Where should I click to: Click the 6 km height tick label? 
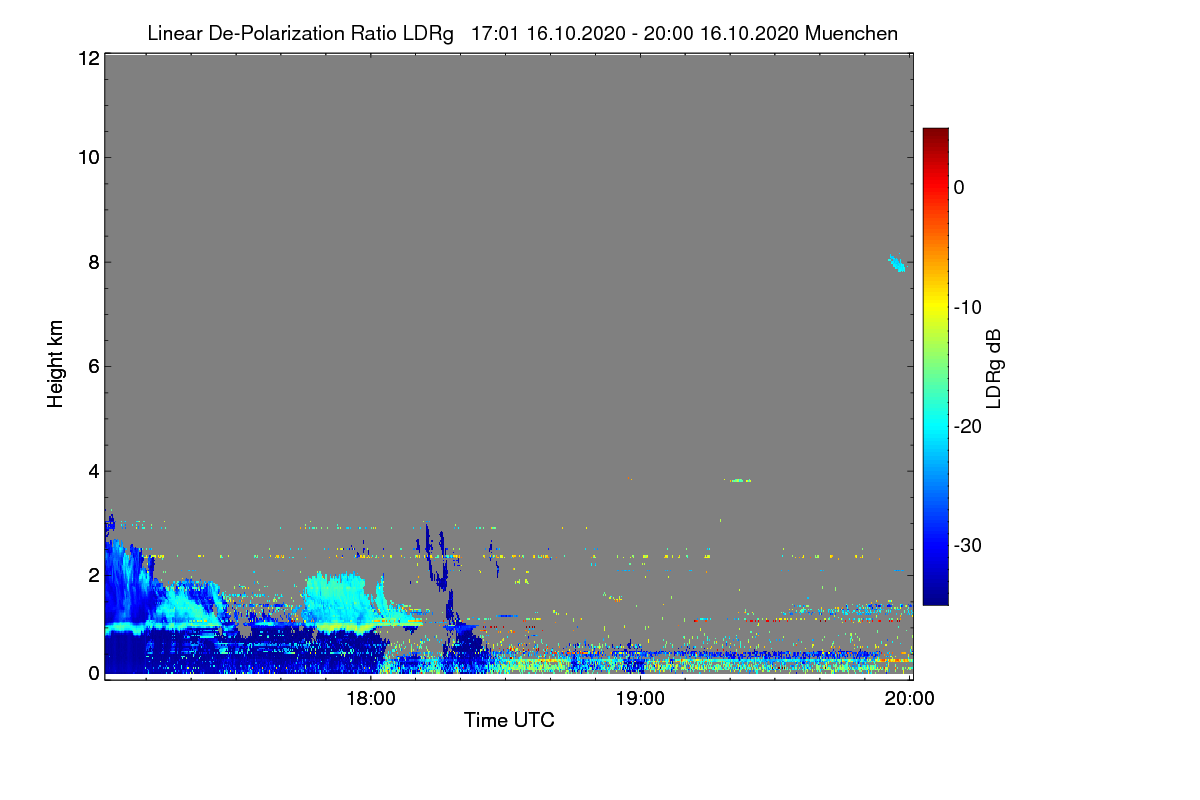click(93, 366)
